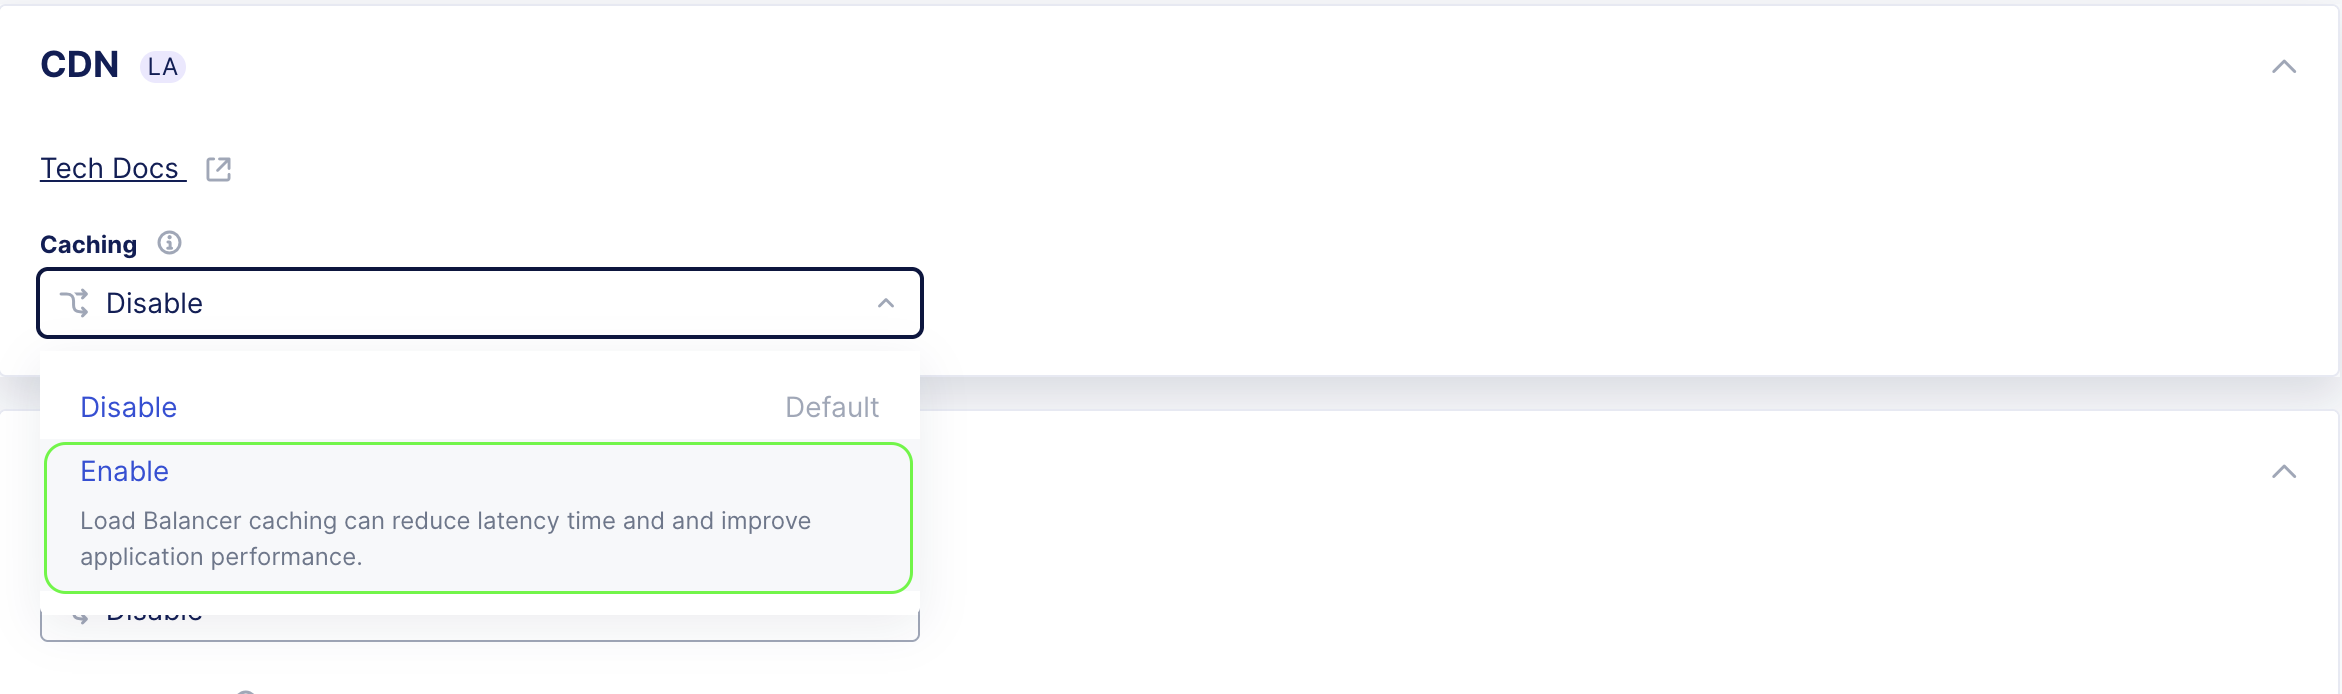The width and height of the screenshot is (2342, 694).
Task: Click the Load Balancer caching description text
Action: [445, 537]
